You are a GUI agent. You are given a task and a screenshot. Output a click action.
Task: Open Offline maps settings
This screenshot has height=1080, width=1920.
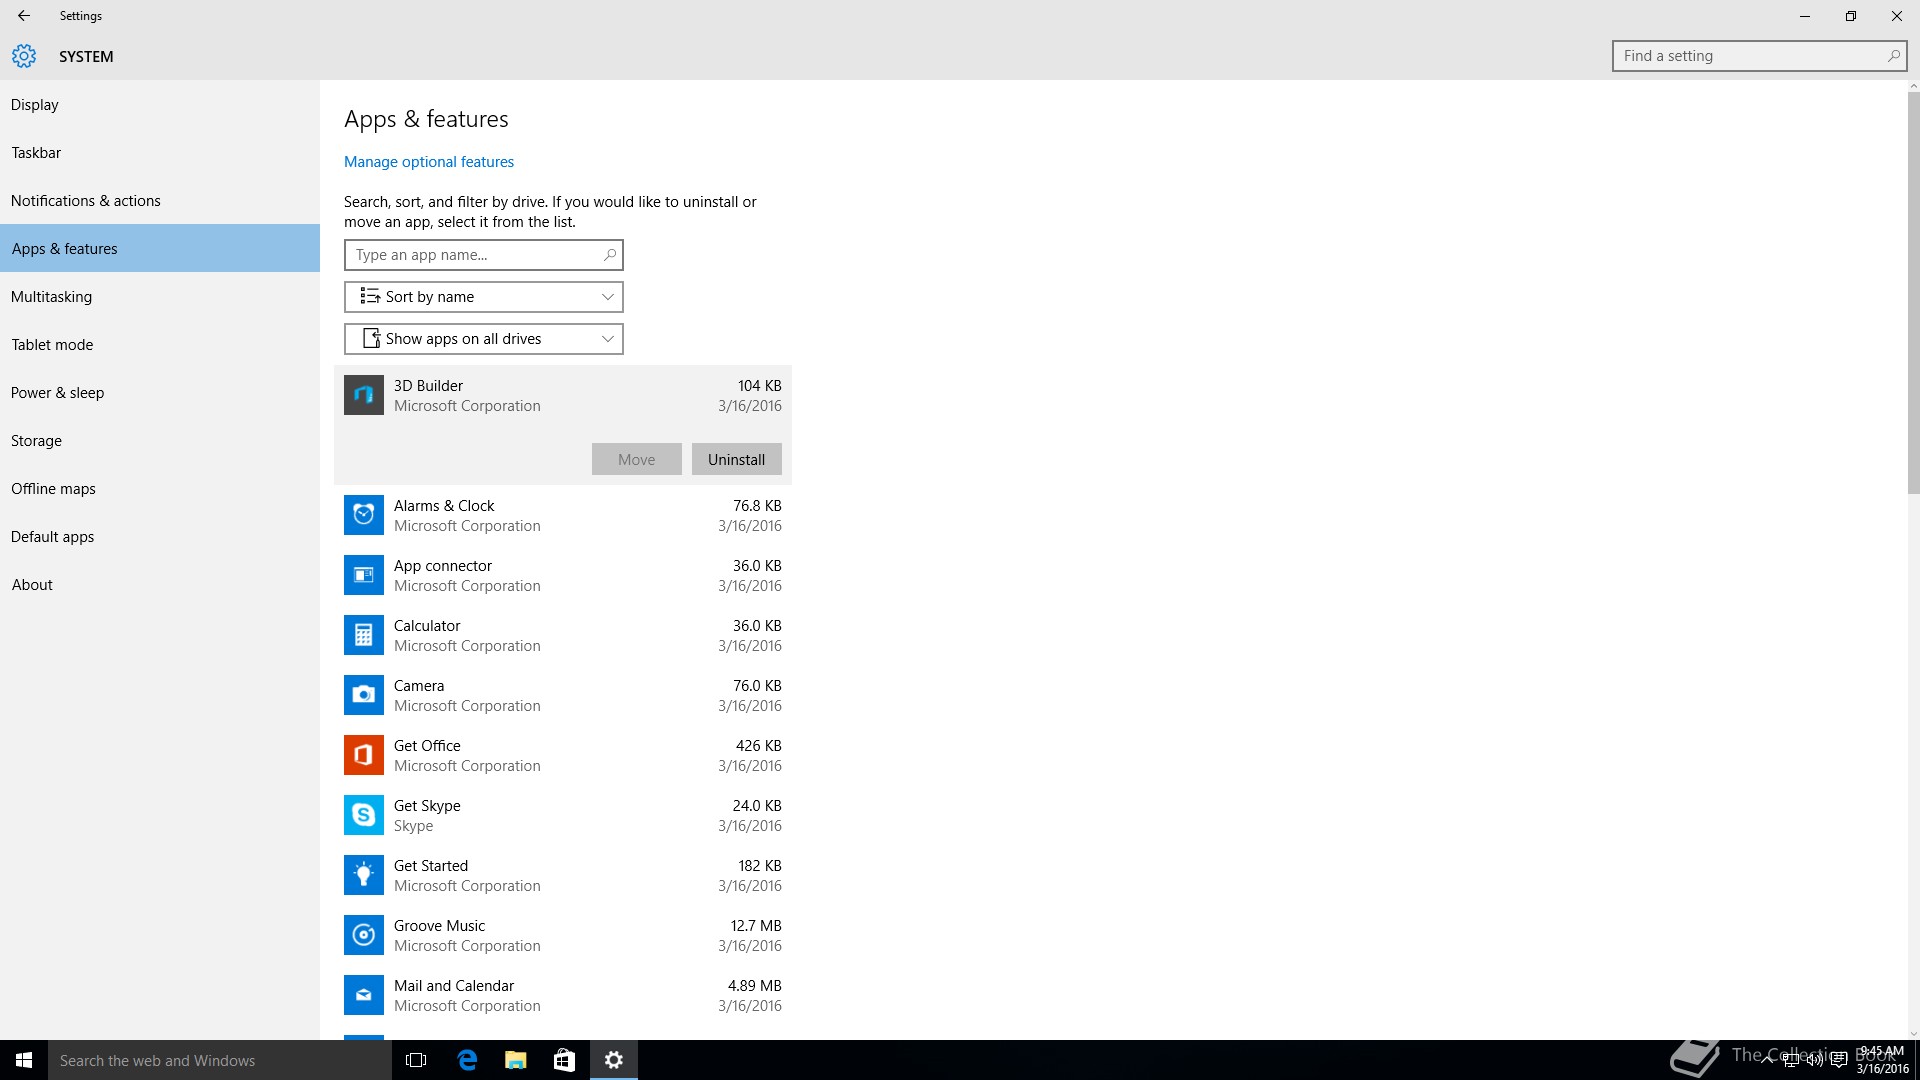(160, 489)
